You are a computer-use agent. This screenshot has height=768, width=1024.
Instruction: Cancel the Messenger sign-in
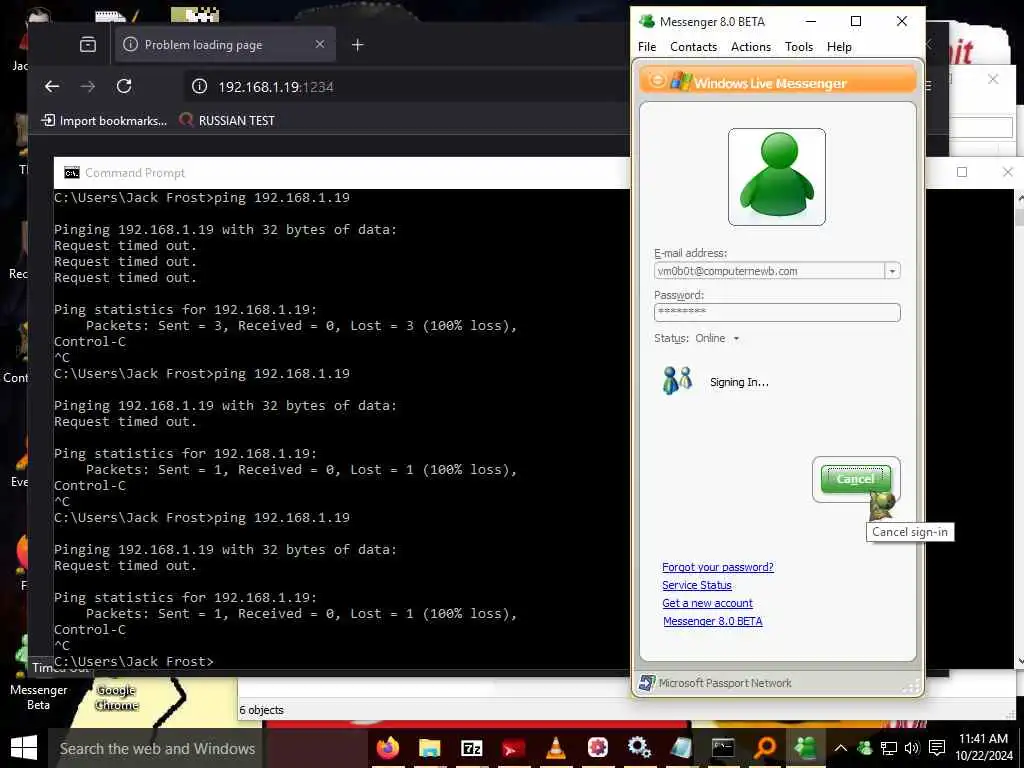point(855,479)
